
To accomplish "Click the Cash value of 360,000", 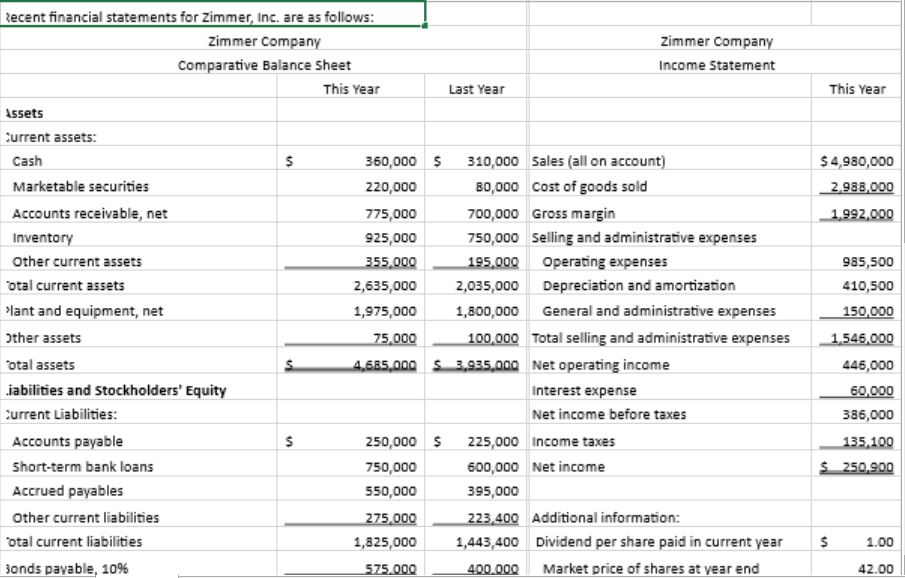I will tap(384, 161).
